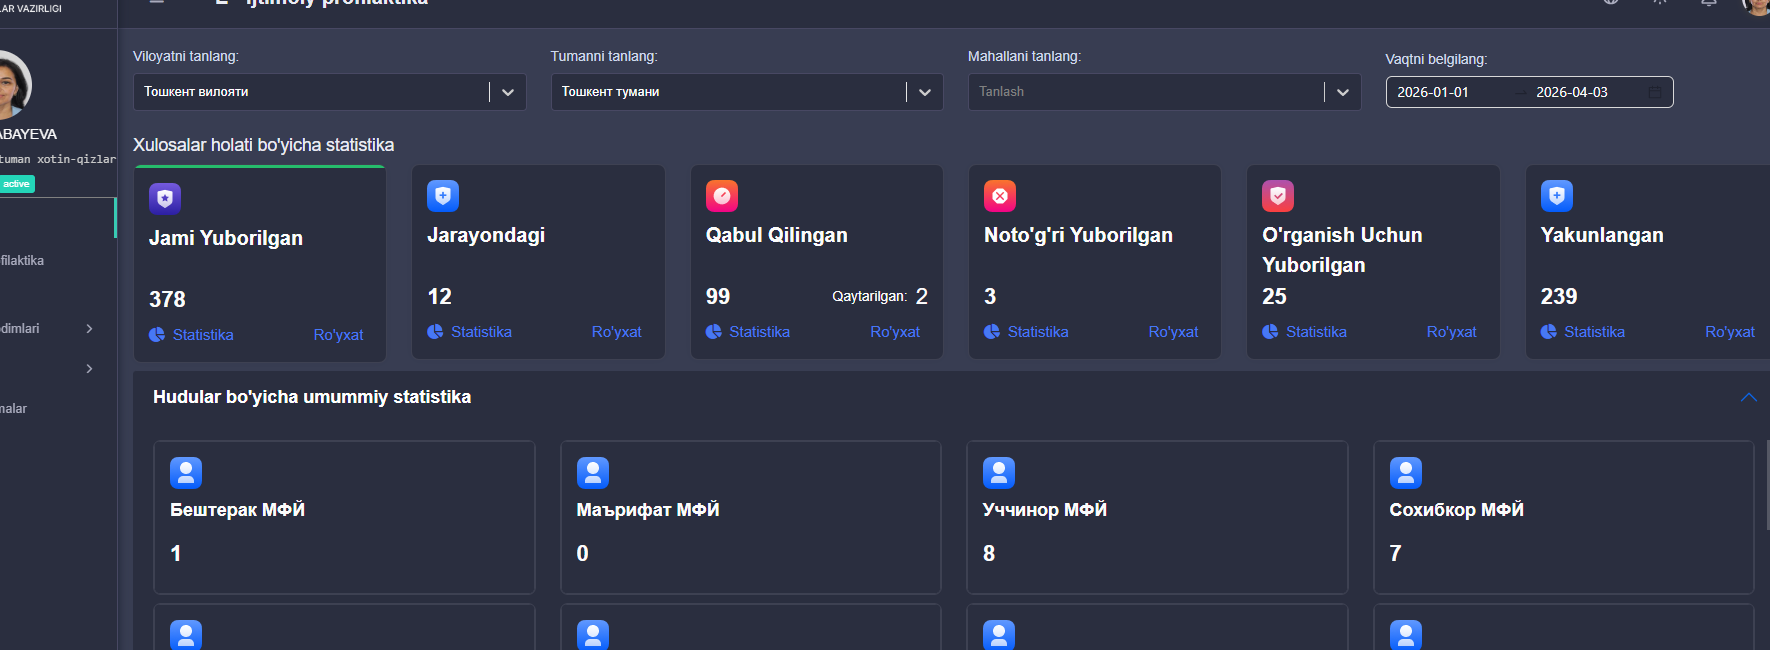Click the start date 2026-01-01 field
The image size is (1770, 650).
click(x=1433, y=92)
